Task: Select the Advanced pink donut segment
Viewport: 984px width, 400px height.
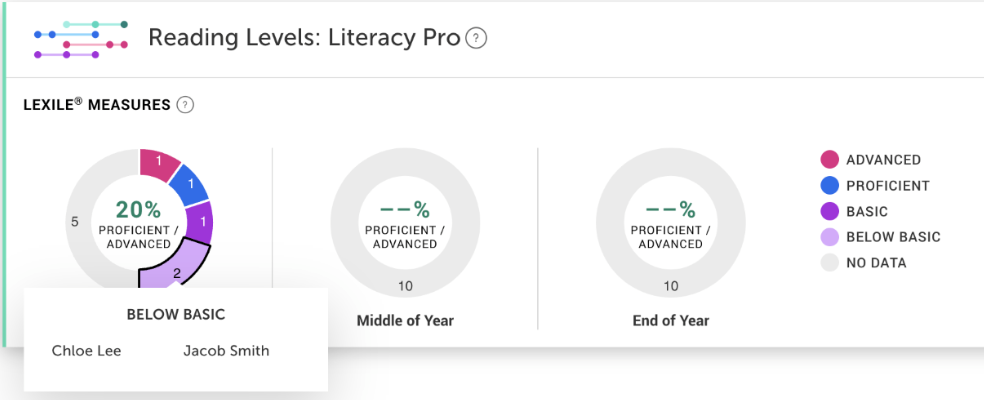Action: coord(160,165)
